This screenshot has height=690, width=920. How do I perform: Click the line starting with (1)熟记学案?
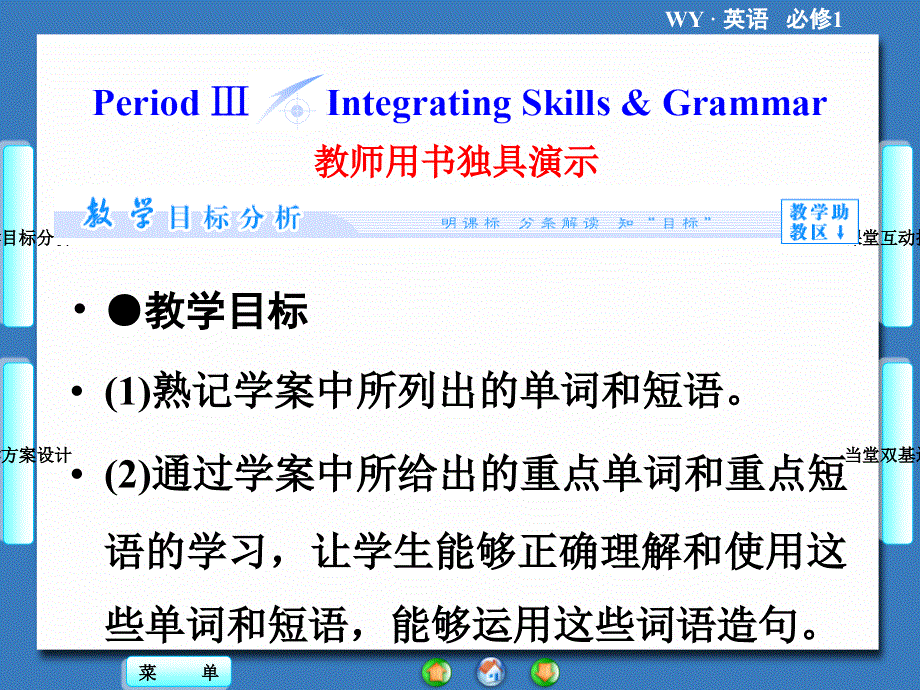424,393
